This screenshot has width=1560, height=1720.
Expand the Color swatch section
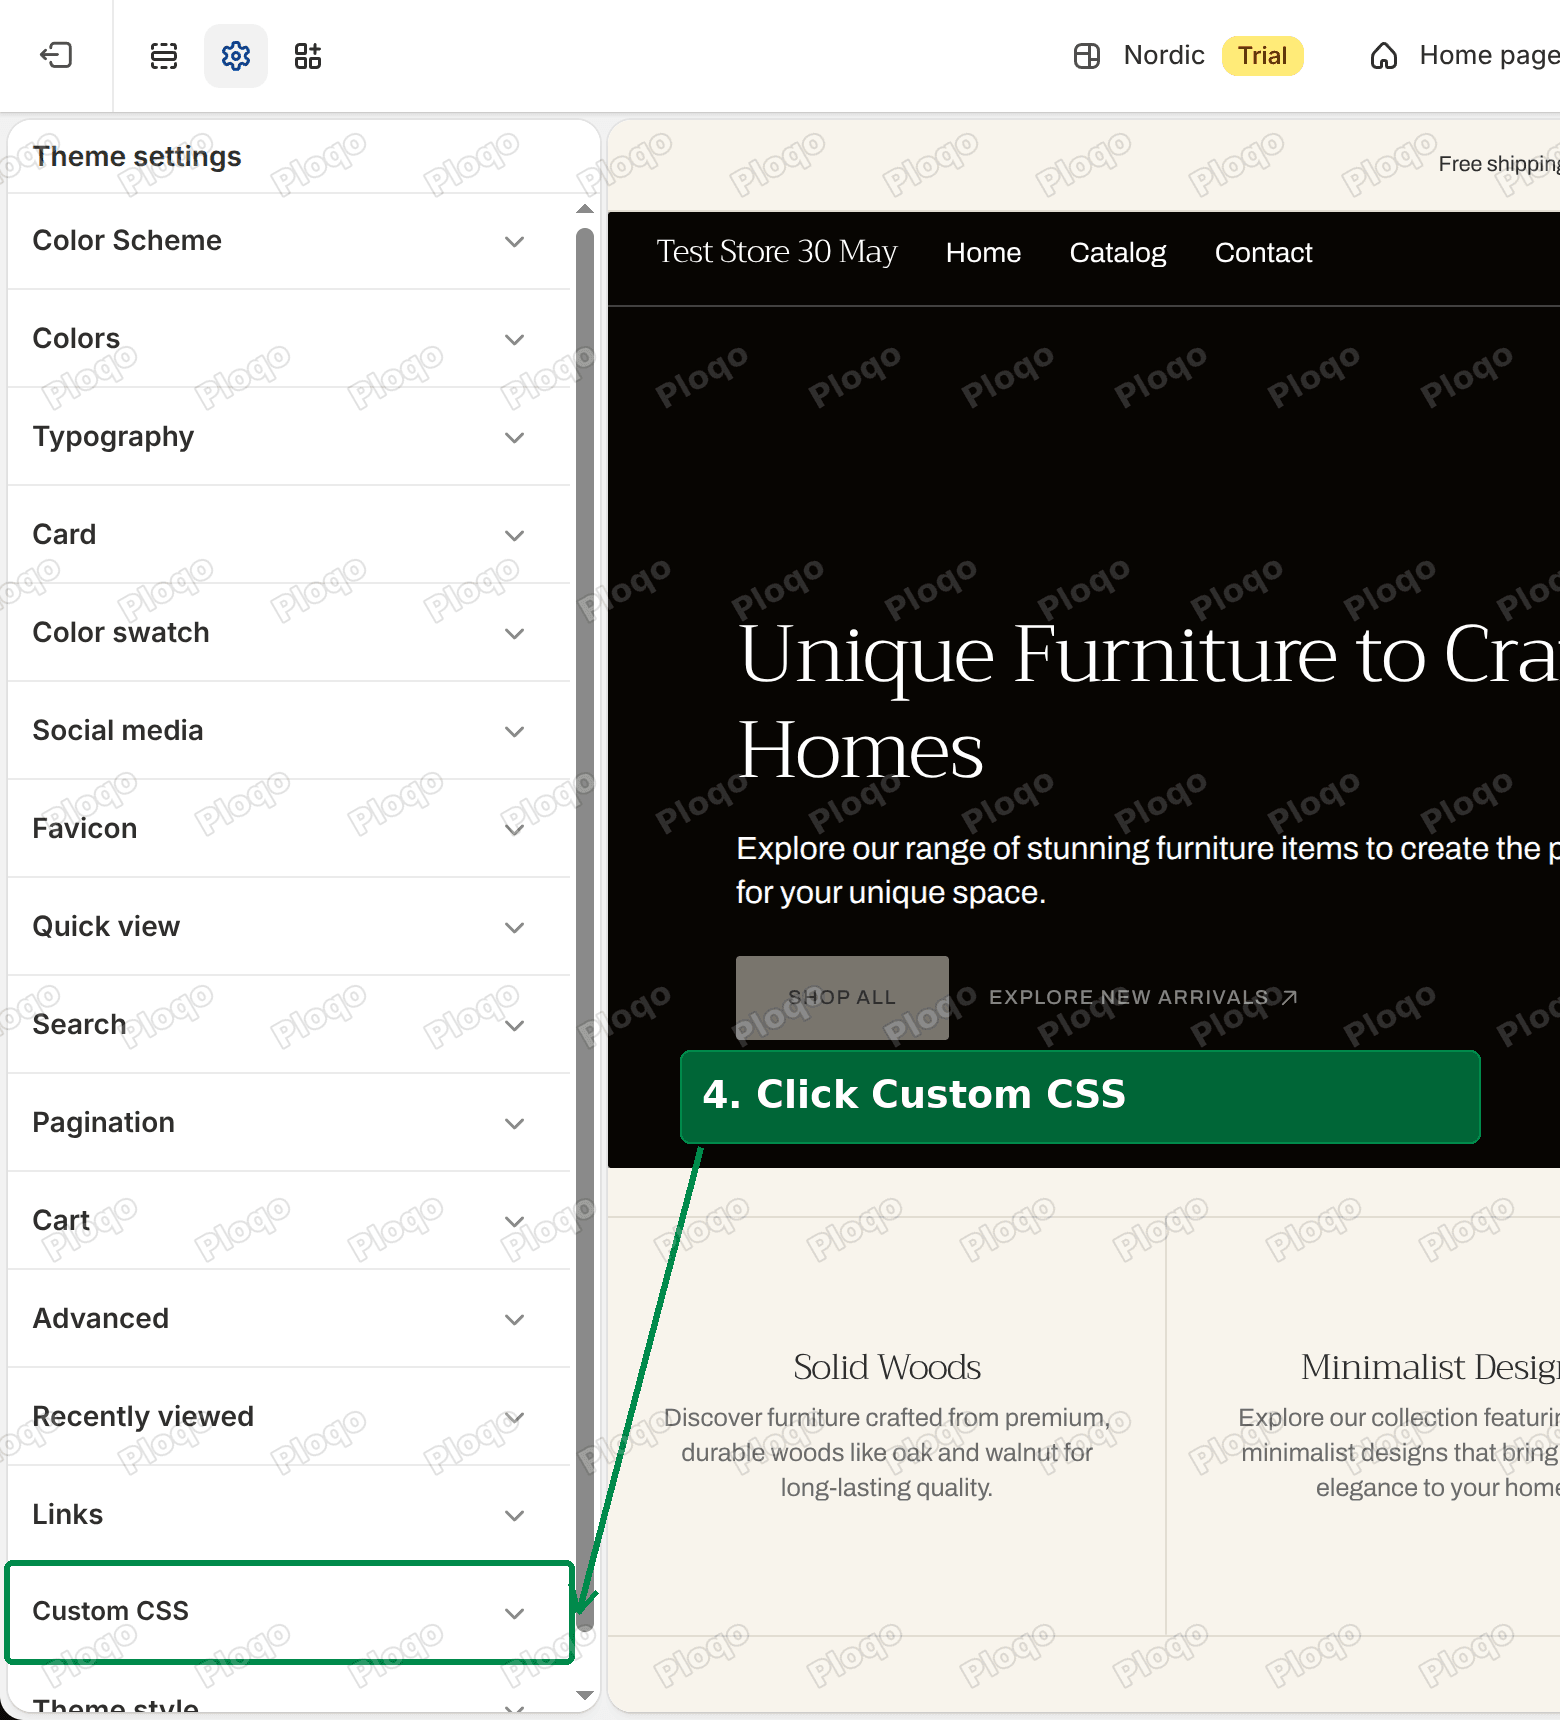(x=289, y=633)
